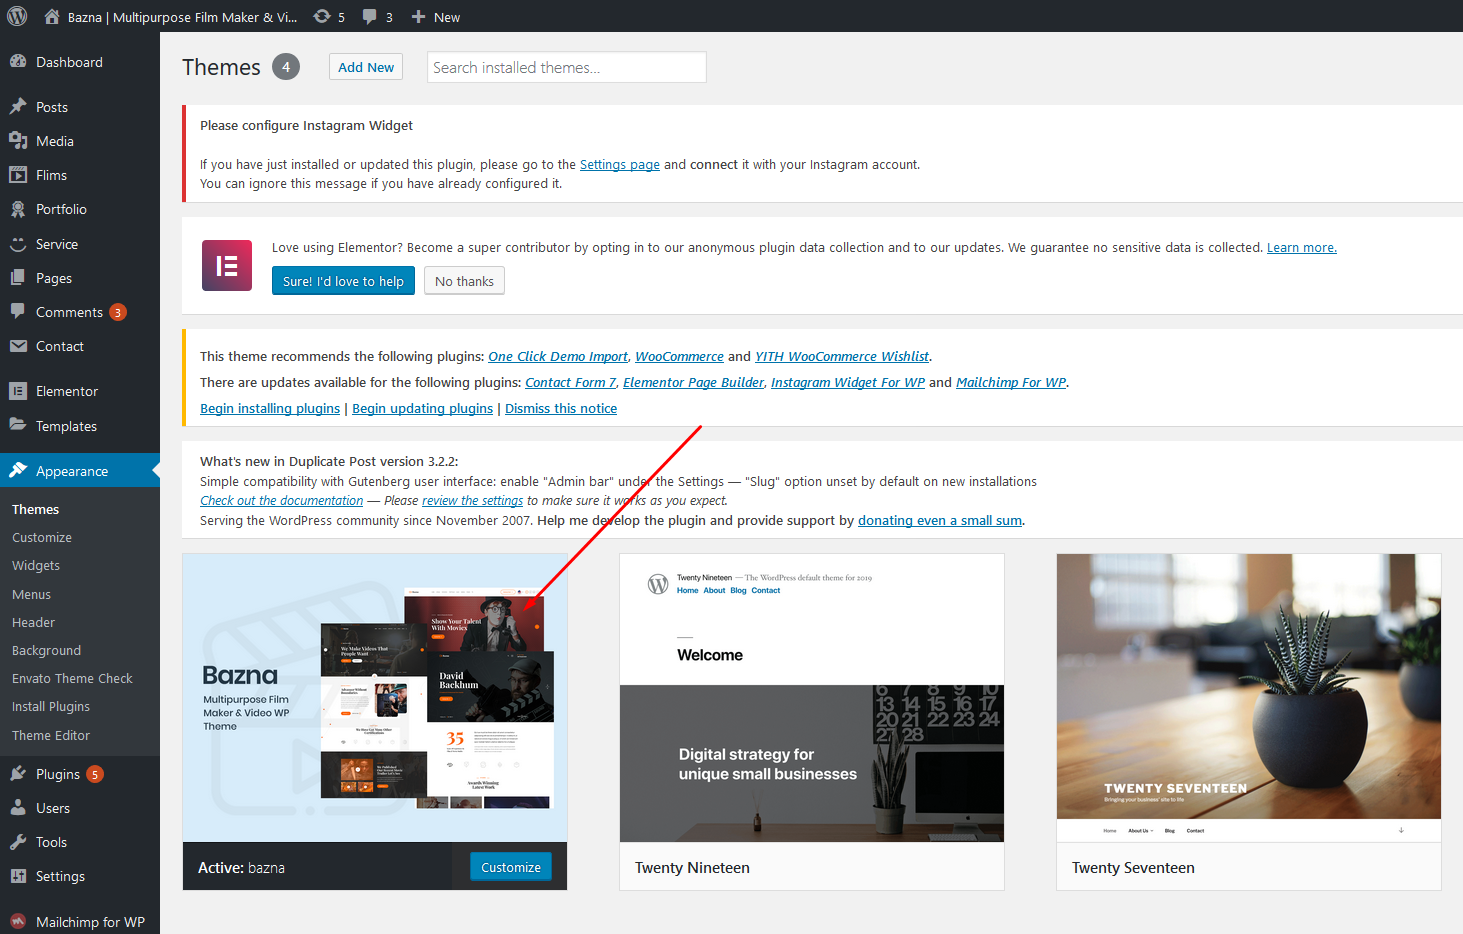
Task: Click the WordPress logo in admin bar
Action: point(17,16)
